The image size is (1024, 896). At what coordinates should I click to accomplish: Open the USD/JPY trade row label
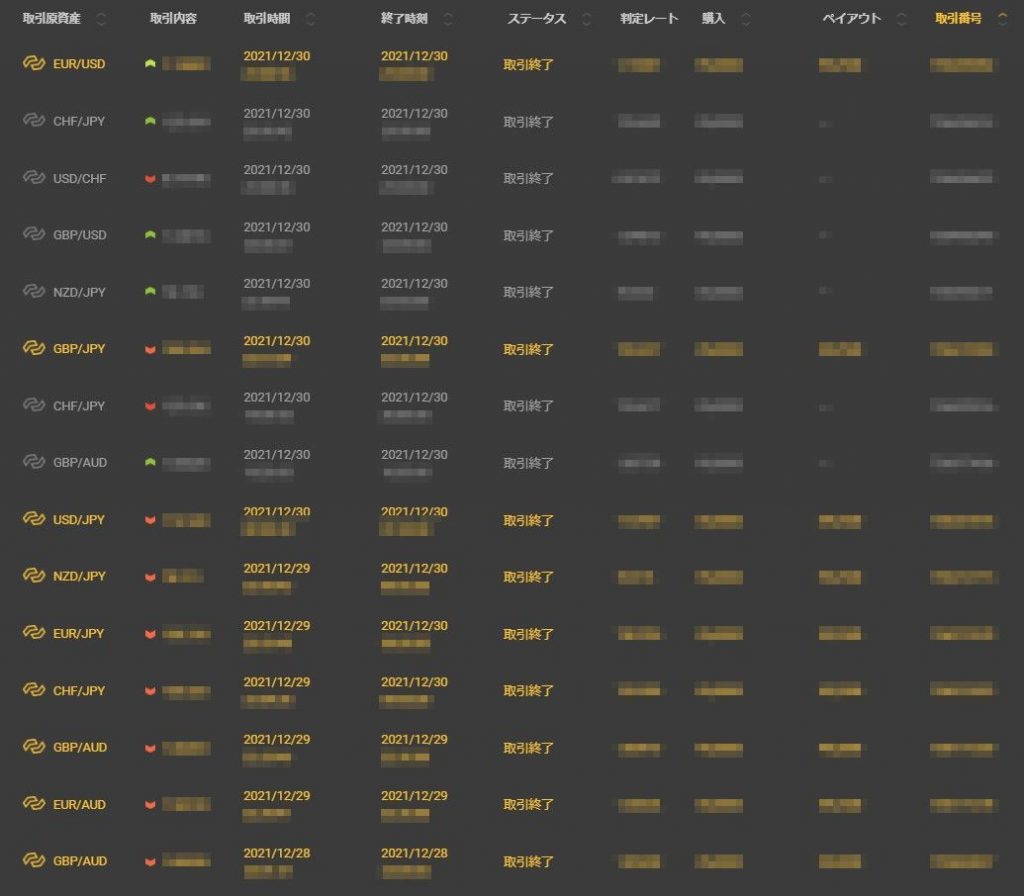click(79, 520)
